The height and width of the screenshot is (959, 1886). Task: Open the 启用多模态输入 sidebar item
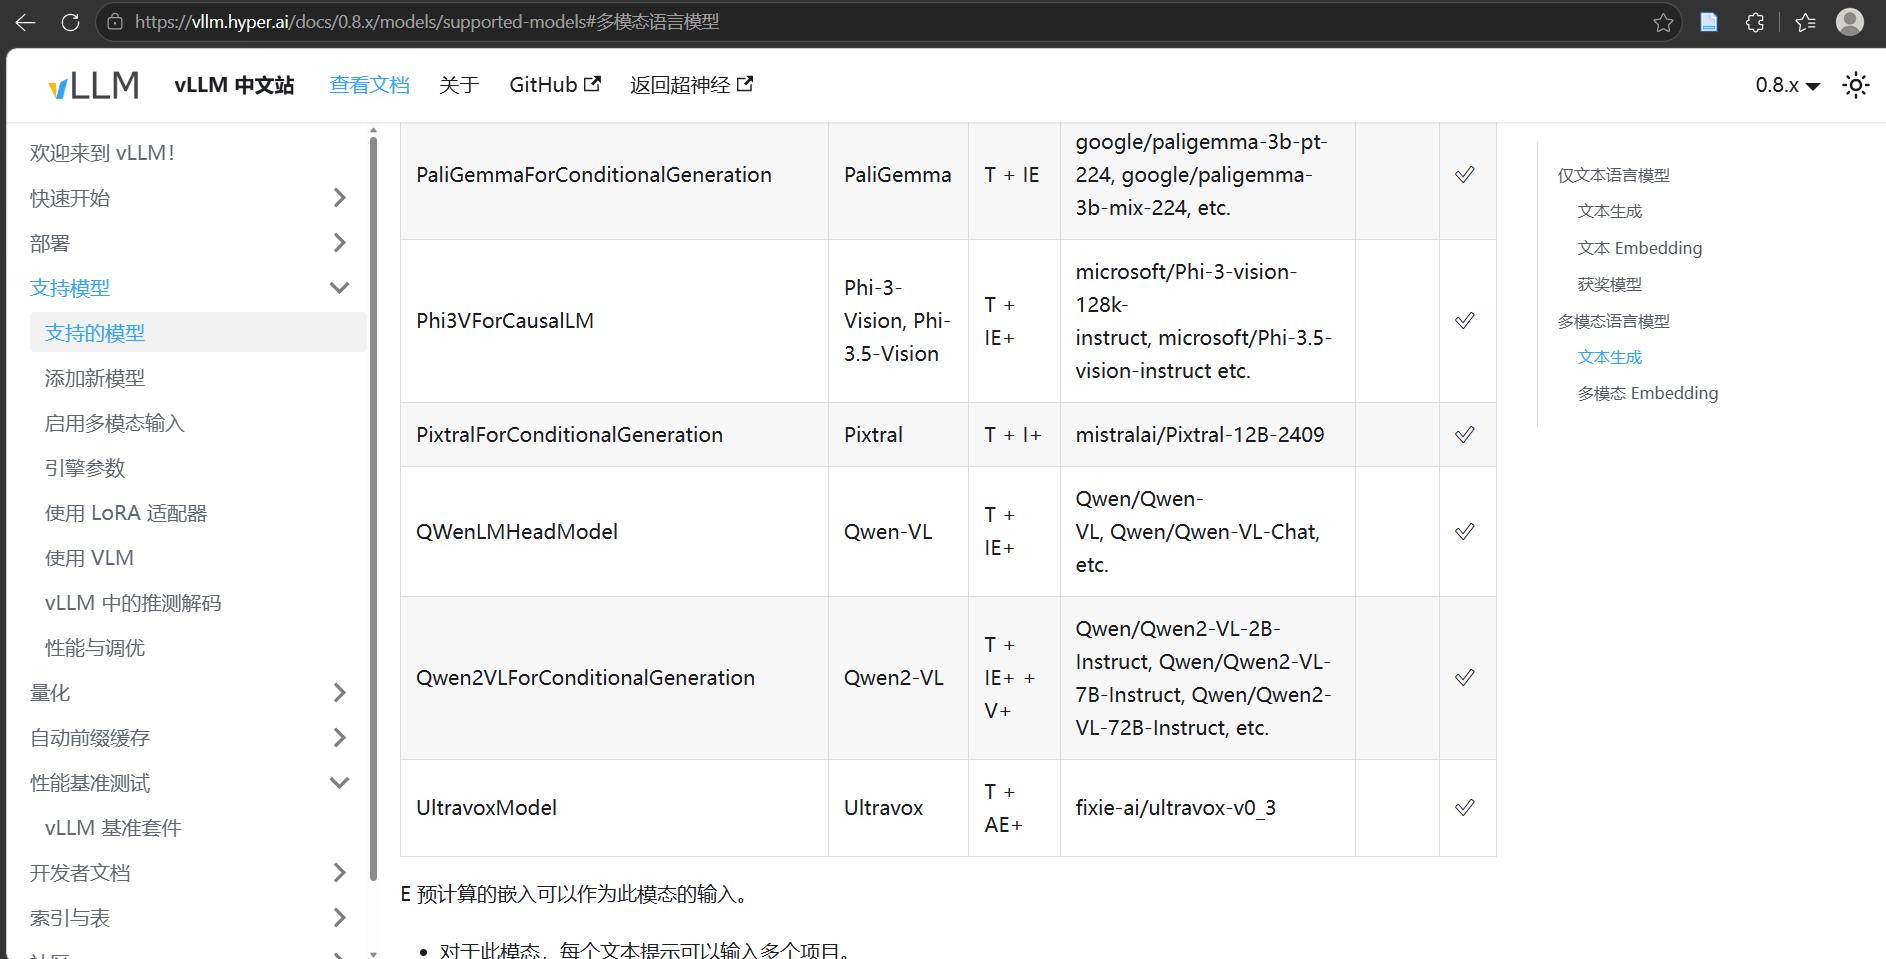pyautogui.click(x=115, y=423)
